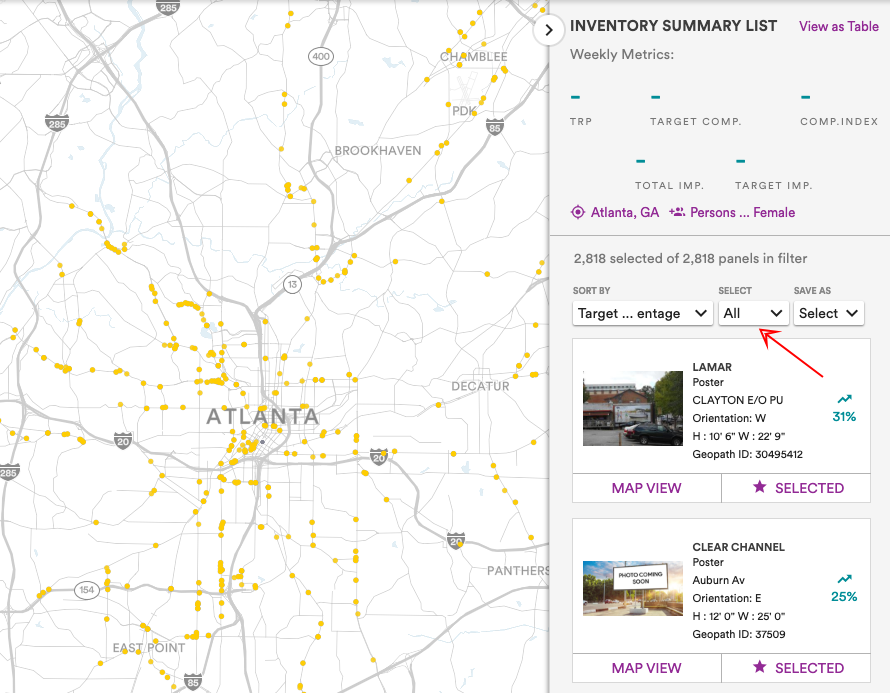Viewport: 890px width, 693px height.
Task: Click Geopath ID: 30495412 text
Action: tap(748, 454)
